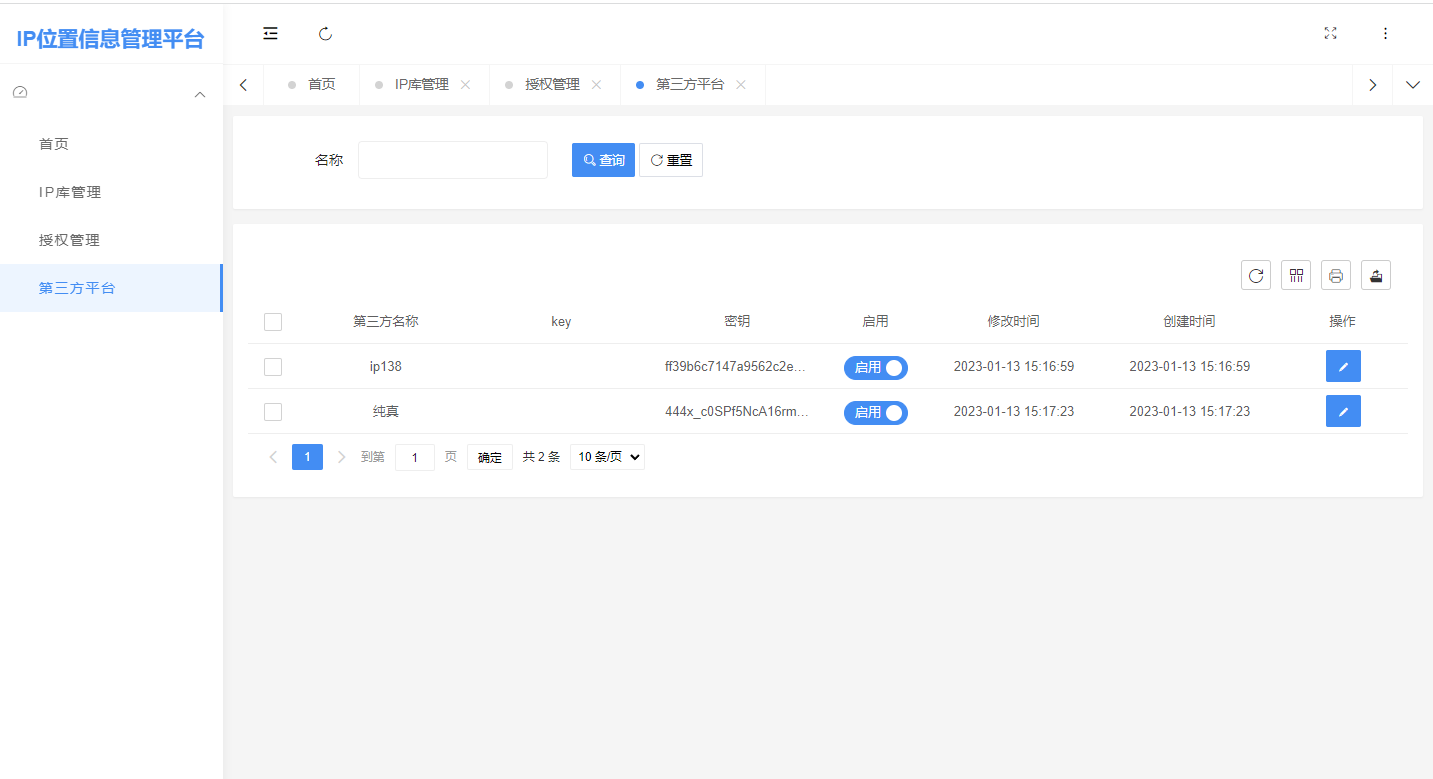Check the select-all checkbox in the table header
Screen dimensions: 1433x779
273,321
